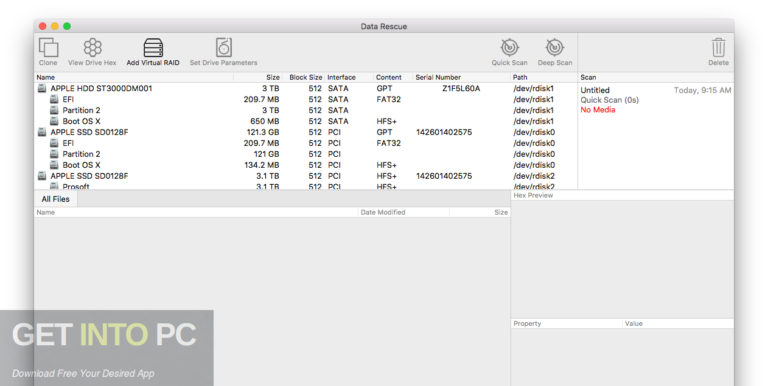Click serial number Z1F5L60A
The height and width of the screenshot is (386, 768).
[461, 89]
